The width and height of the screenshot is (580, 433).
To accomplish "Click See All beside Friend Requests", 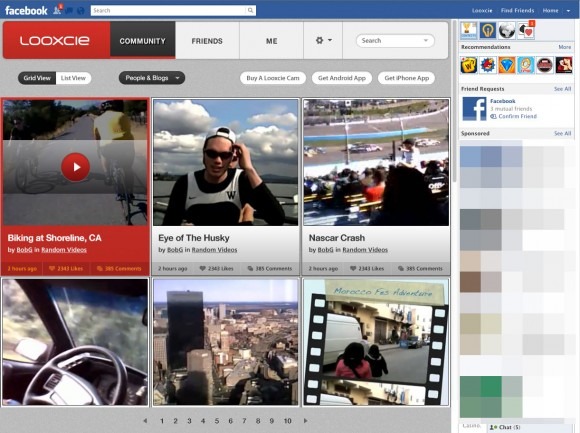I will pos(562,89).
